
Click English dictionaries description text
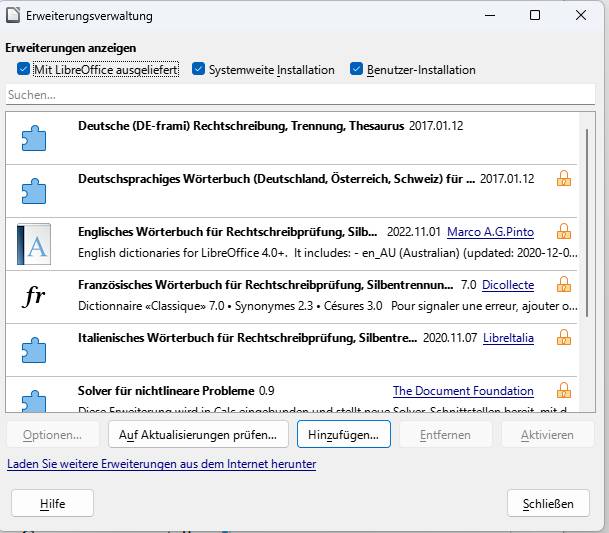click(328, 253)
